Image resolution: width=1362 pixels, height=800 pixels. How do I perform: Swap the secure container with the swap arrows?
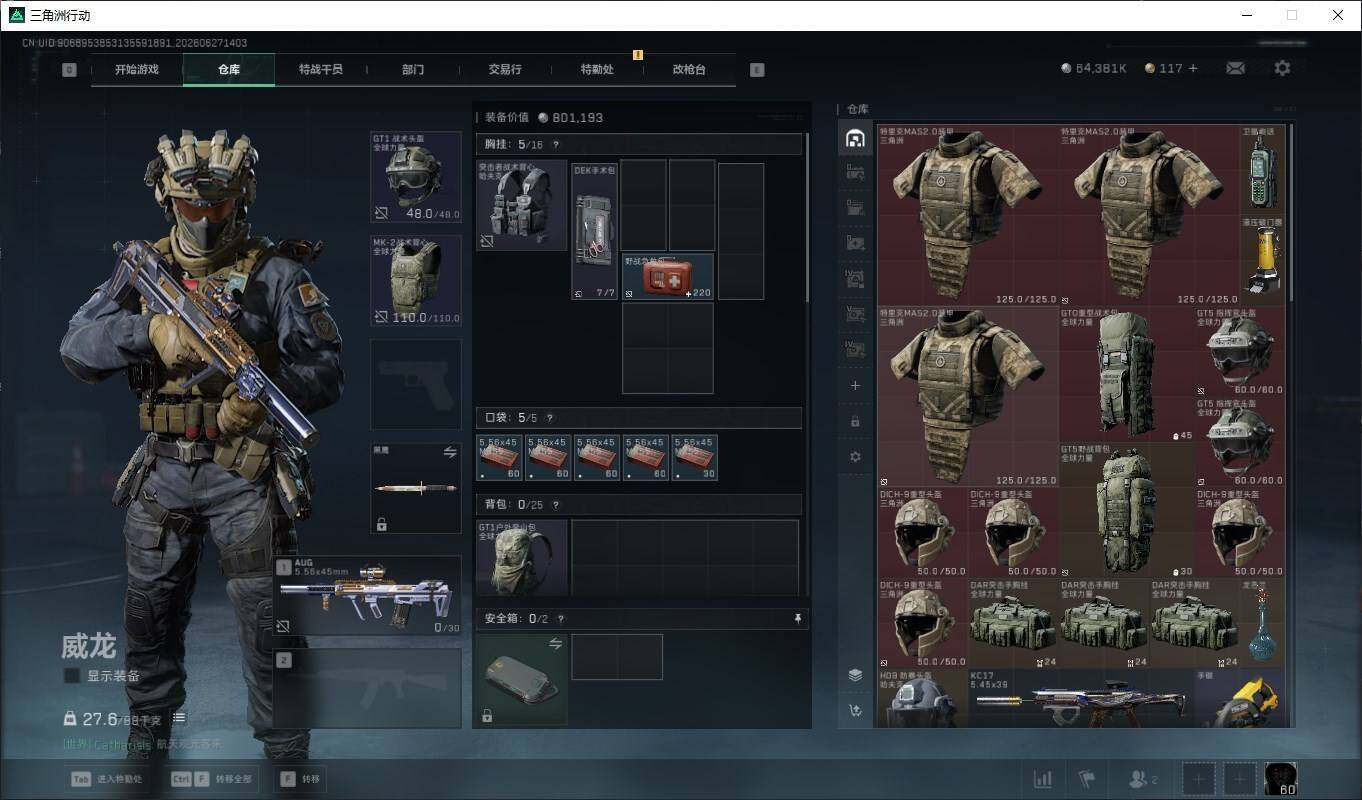coord(556,644)
